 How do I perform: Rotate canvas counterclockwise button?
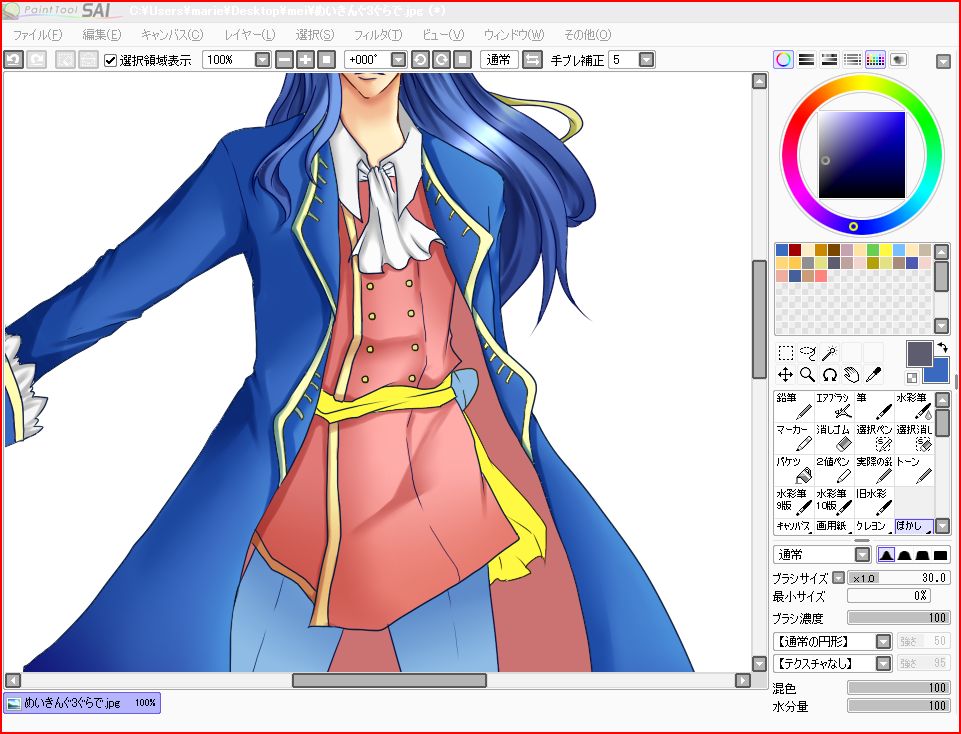(420, 59)
